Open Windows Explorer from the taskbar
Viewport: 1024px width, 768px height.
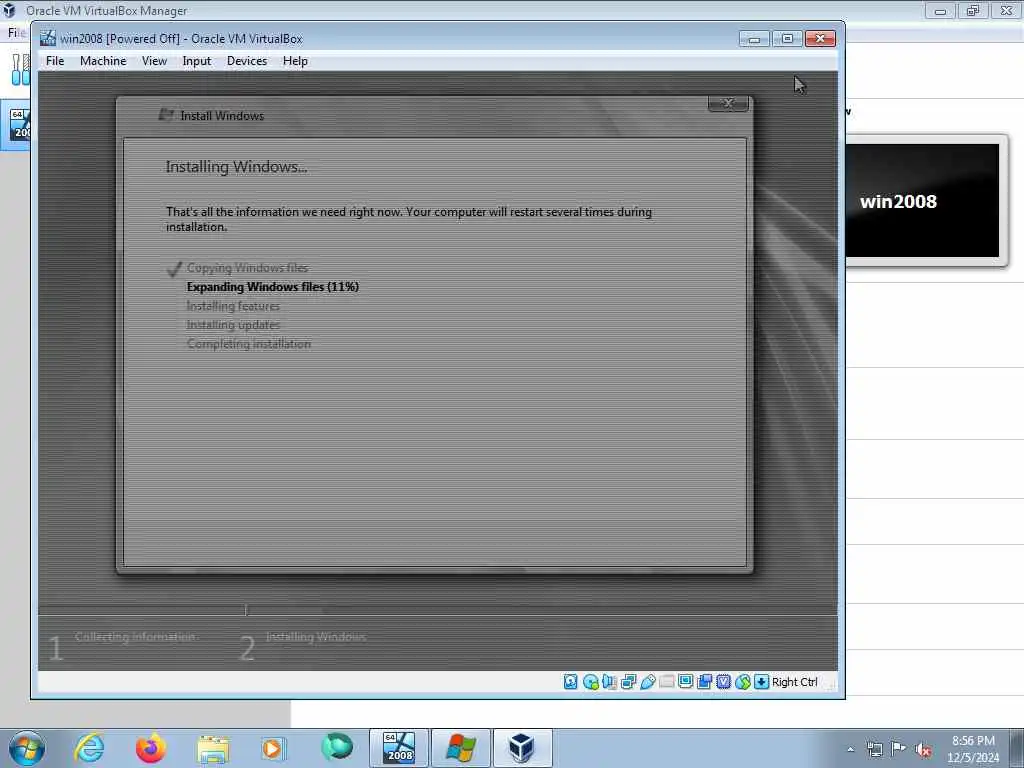[x=213, y=749]
